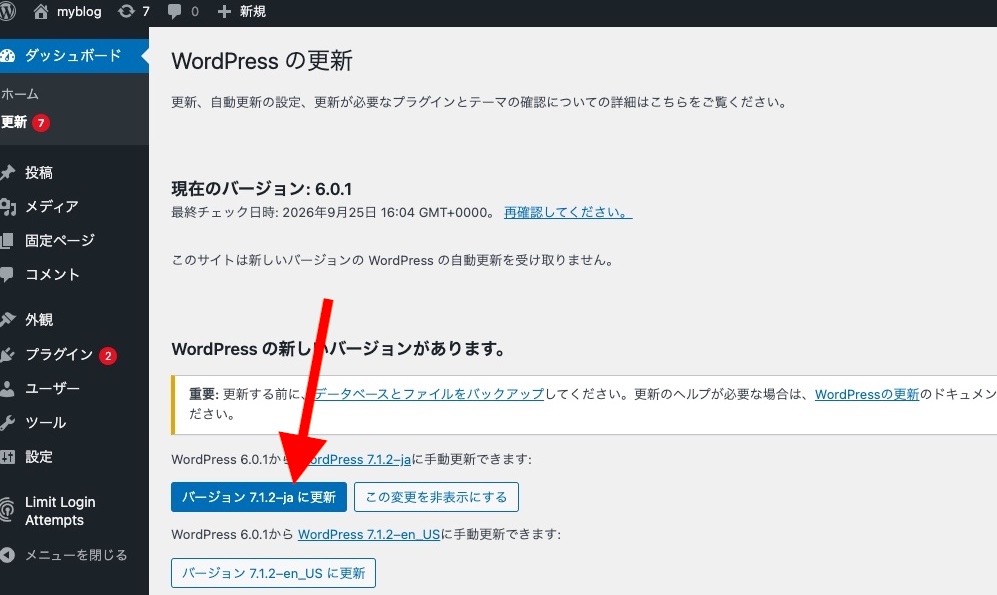Viewport: 997px width, 595px height.
Task: Open the WordPress logo menu
Action: (7, 11)
